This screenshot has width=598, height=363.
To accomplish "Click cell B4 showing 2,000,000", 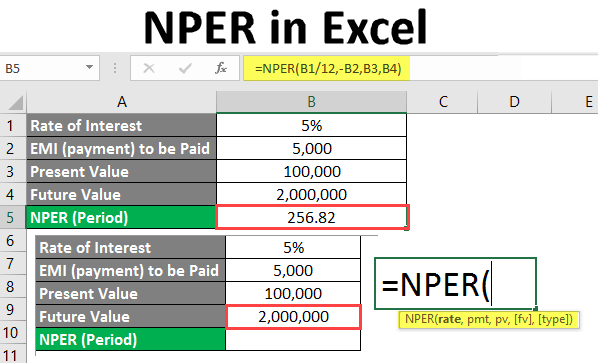I will click(312, 194).
